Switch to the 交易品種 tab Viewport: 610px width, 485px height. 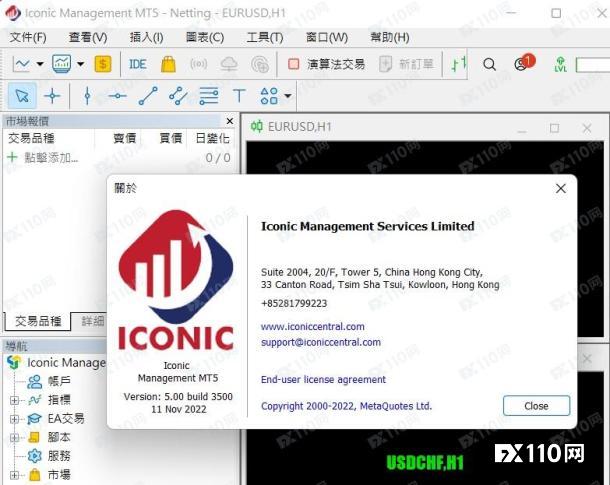coord(38,321)
